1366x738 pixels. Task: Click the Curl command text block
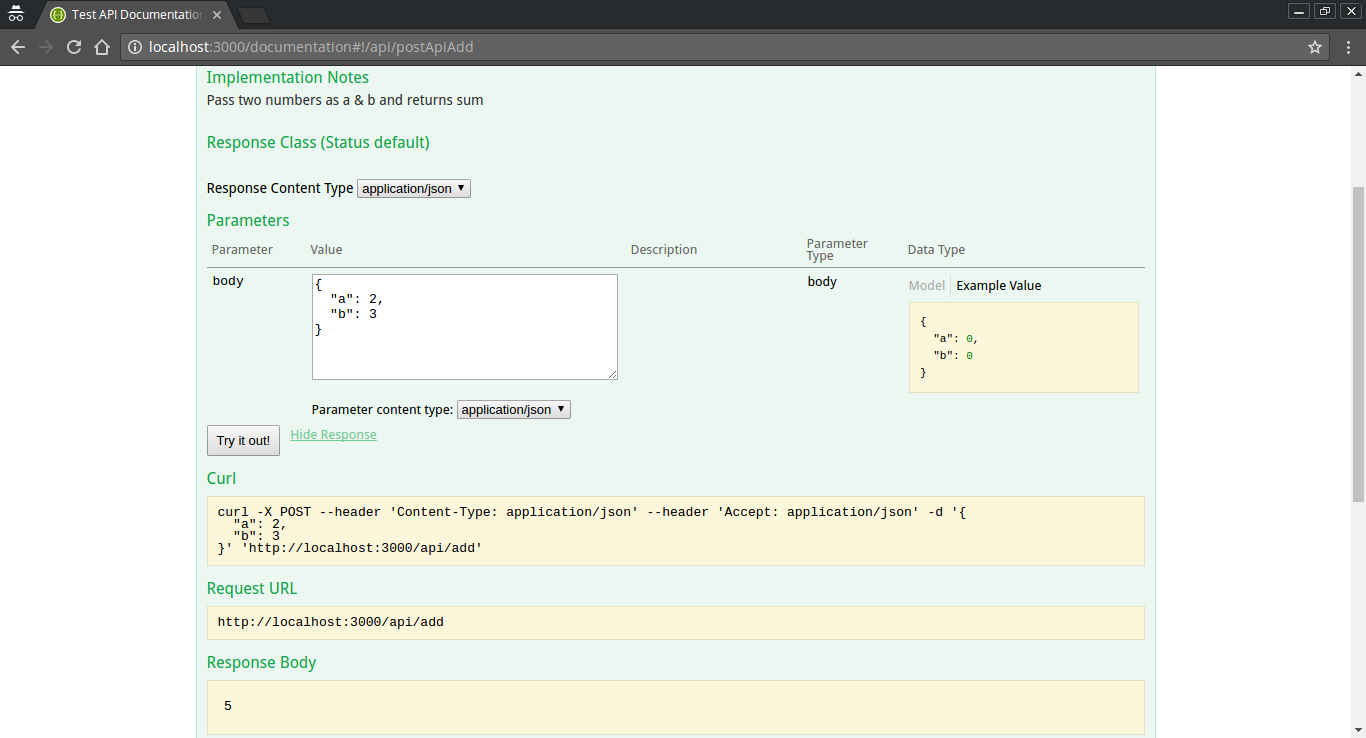point(676,531)
